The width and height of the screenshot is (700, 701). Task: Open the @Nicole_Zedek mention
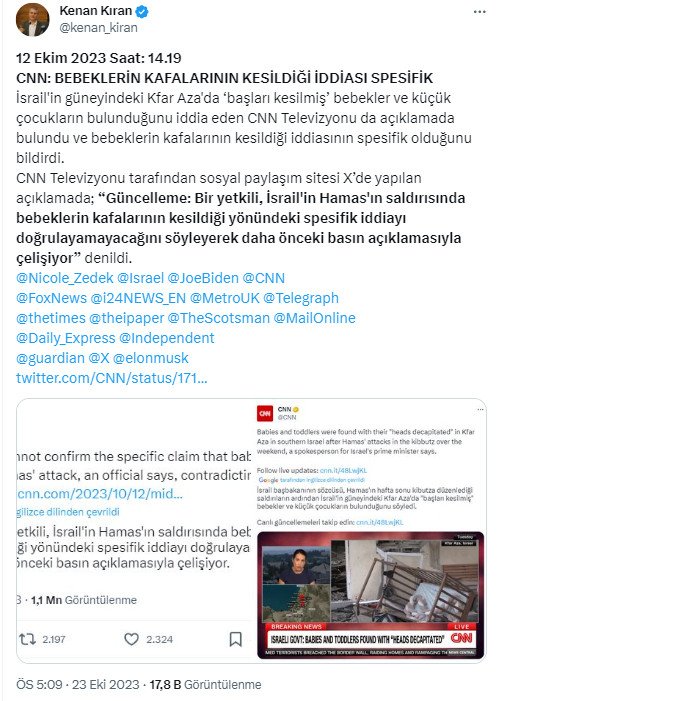tap(65, 278)
